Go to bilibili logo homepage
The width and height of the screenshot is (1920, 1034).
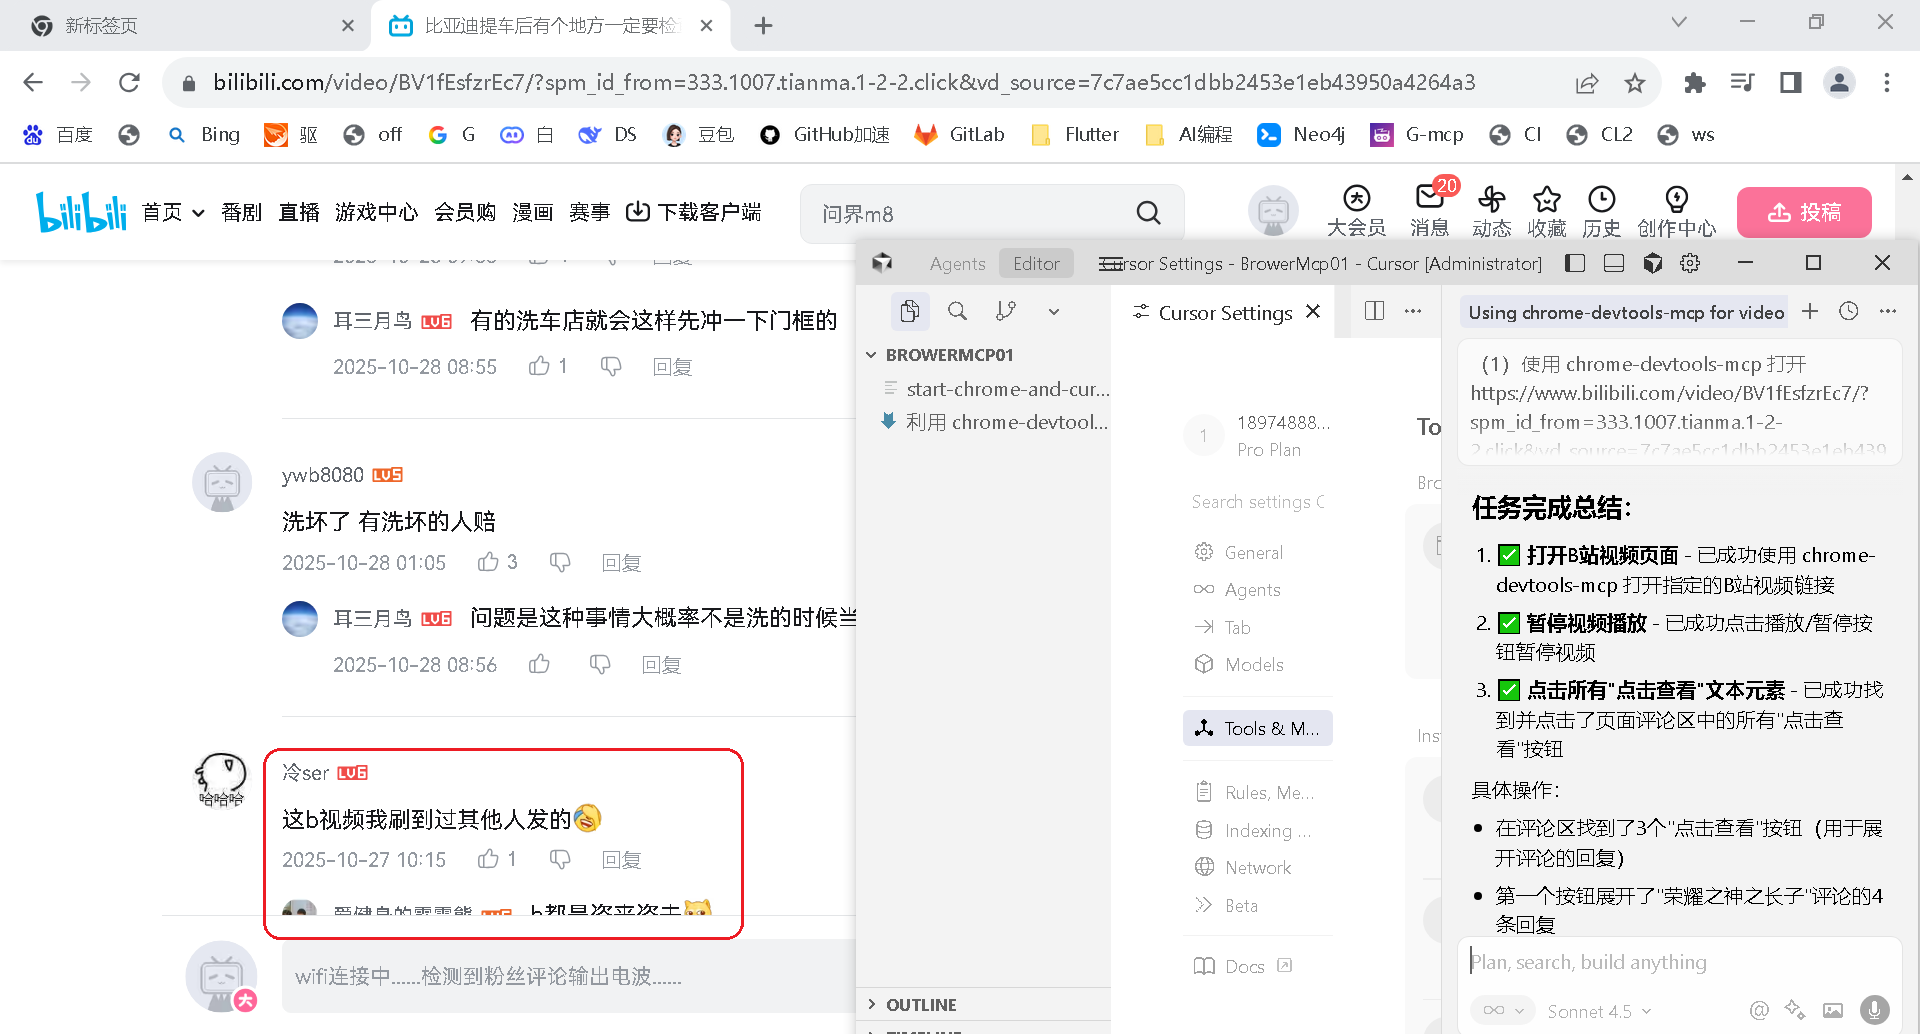(x=81, y=212)
